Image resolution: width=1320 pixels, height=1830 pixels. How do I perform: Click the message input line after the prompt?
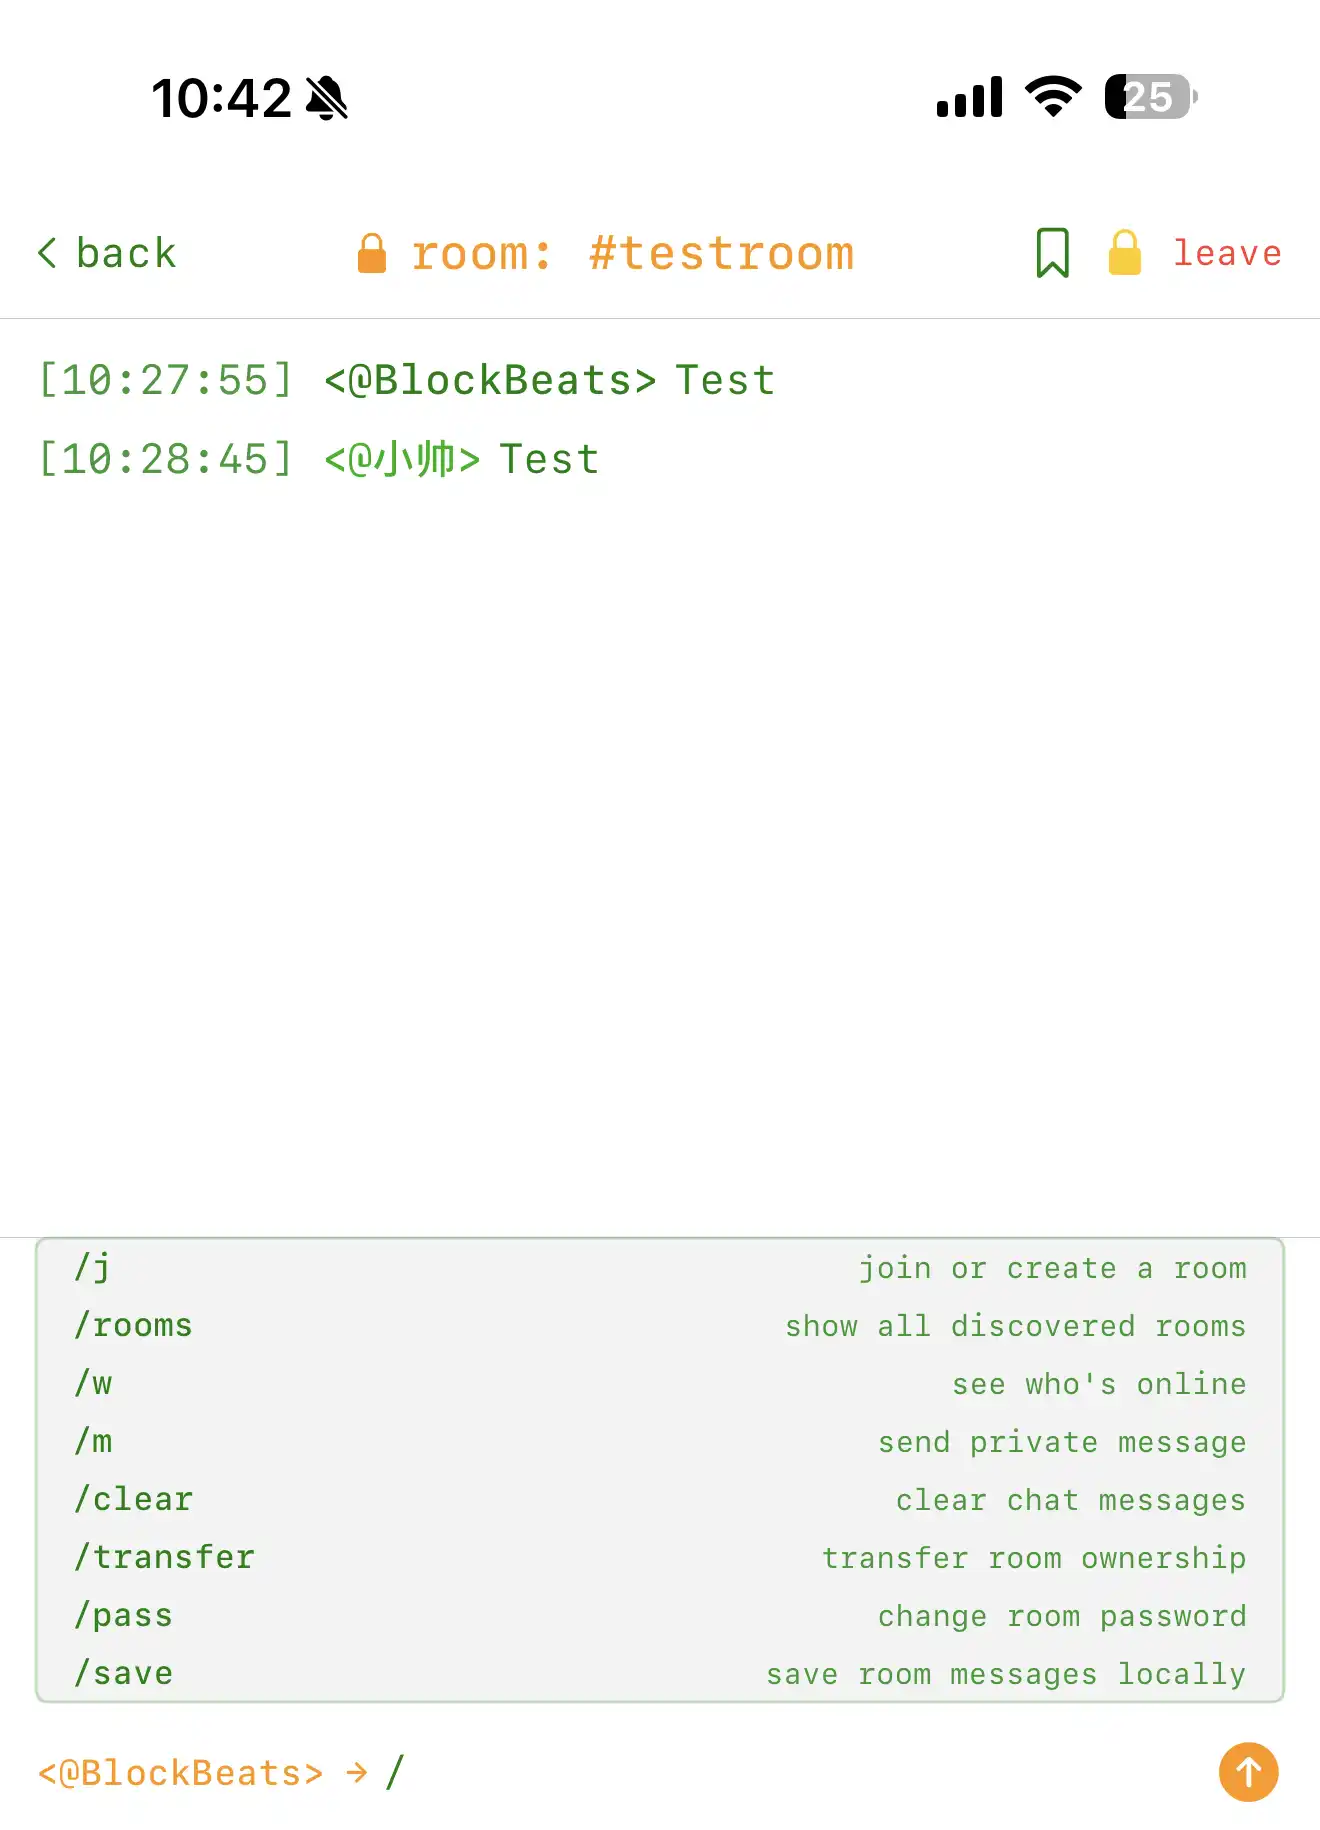click(x=397, y=1772)
